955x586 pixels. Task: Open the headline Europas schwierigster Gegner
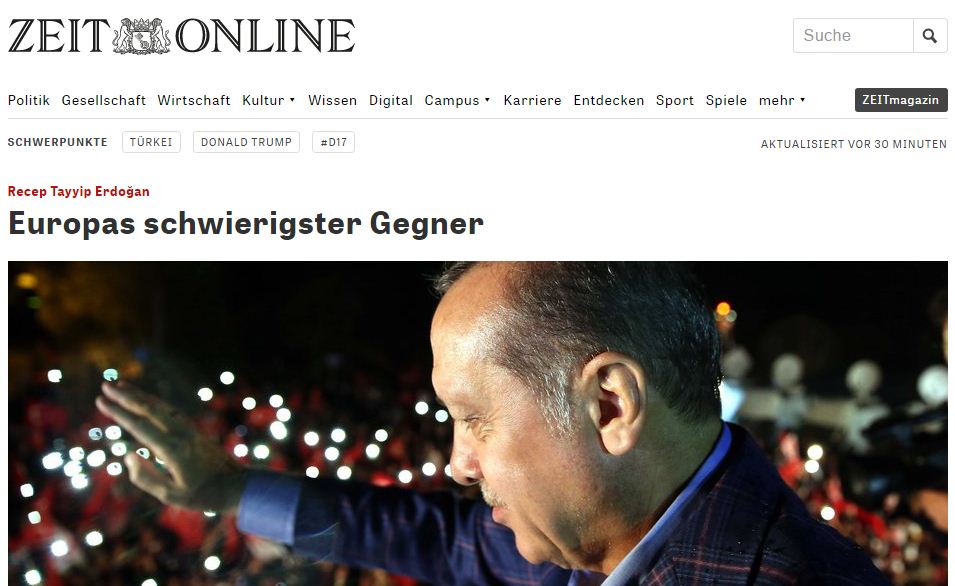point(246,224)
